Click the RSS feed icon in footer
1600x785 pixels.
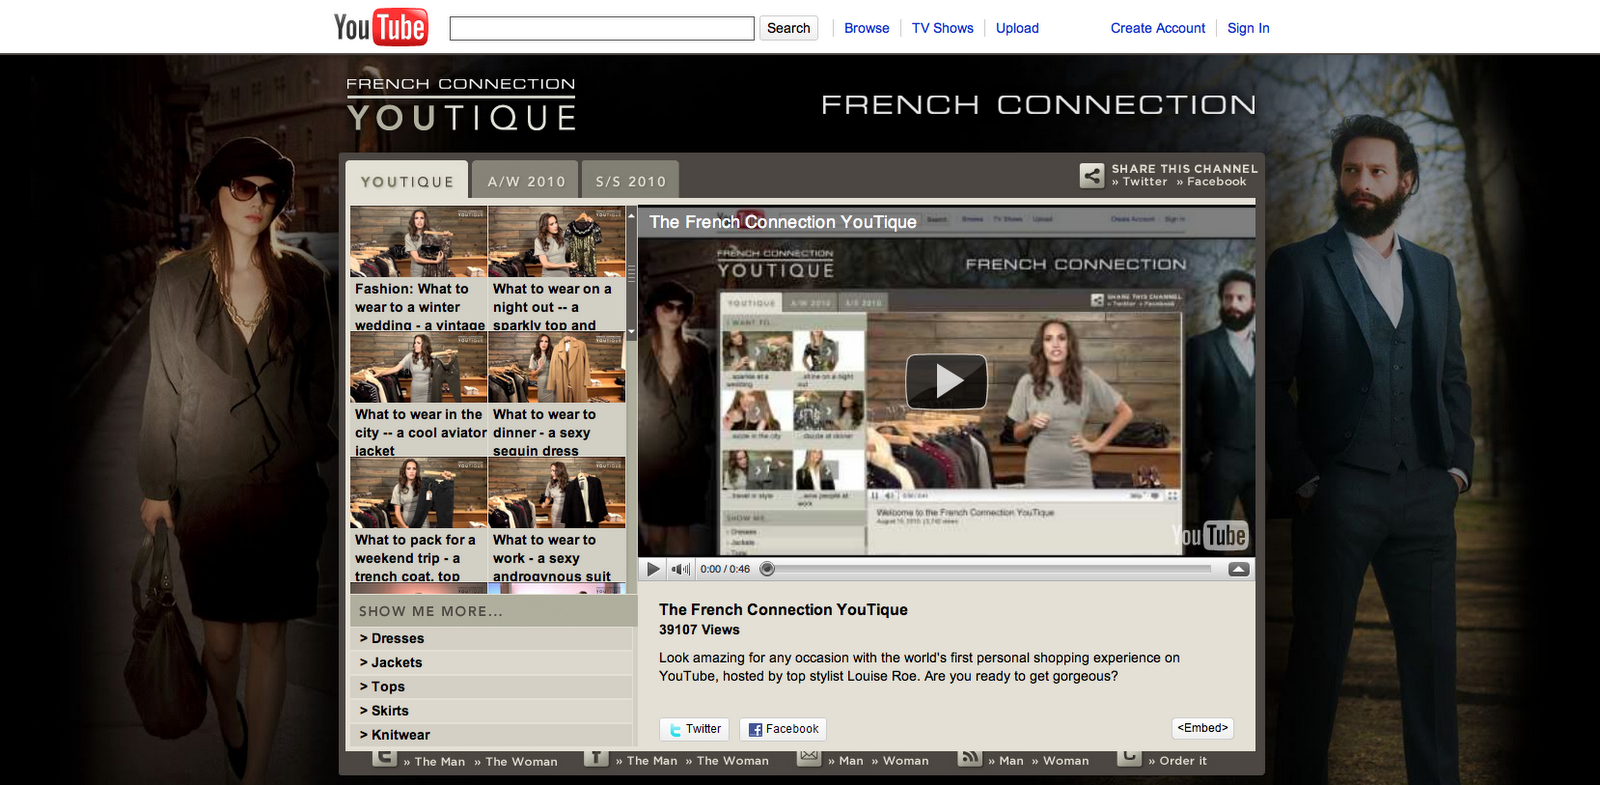tap(970, 757)
